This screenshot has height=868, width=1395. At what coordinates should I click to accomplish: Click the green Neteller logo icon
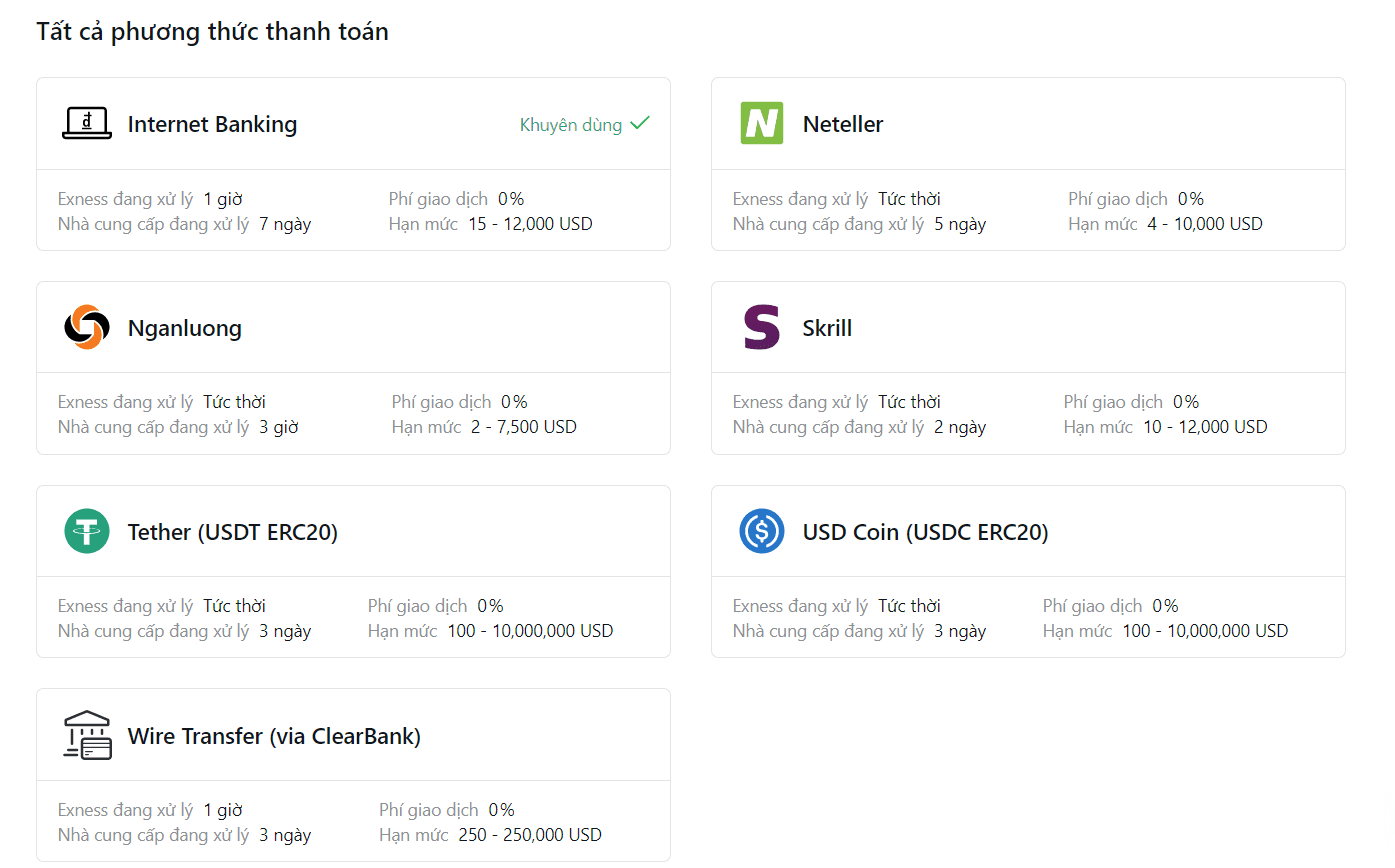point(762,124)
